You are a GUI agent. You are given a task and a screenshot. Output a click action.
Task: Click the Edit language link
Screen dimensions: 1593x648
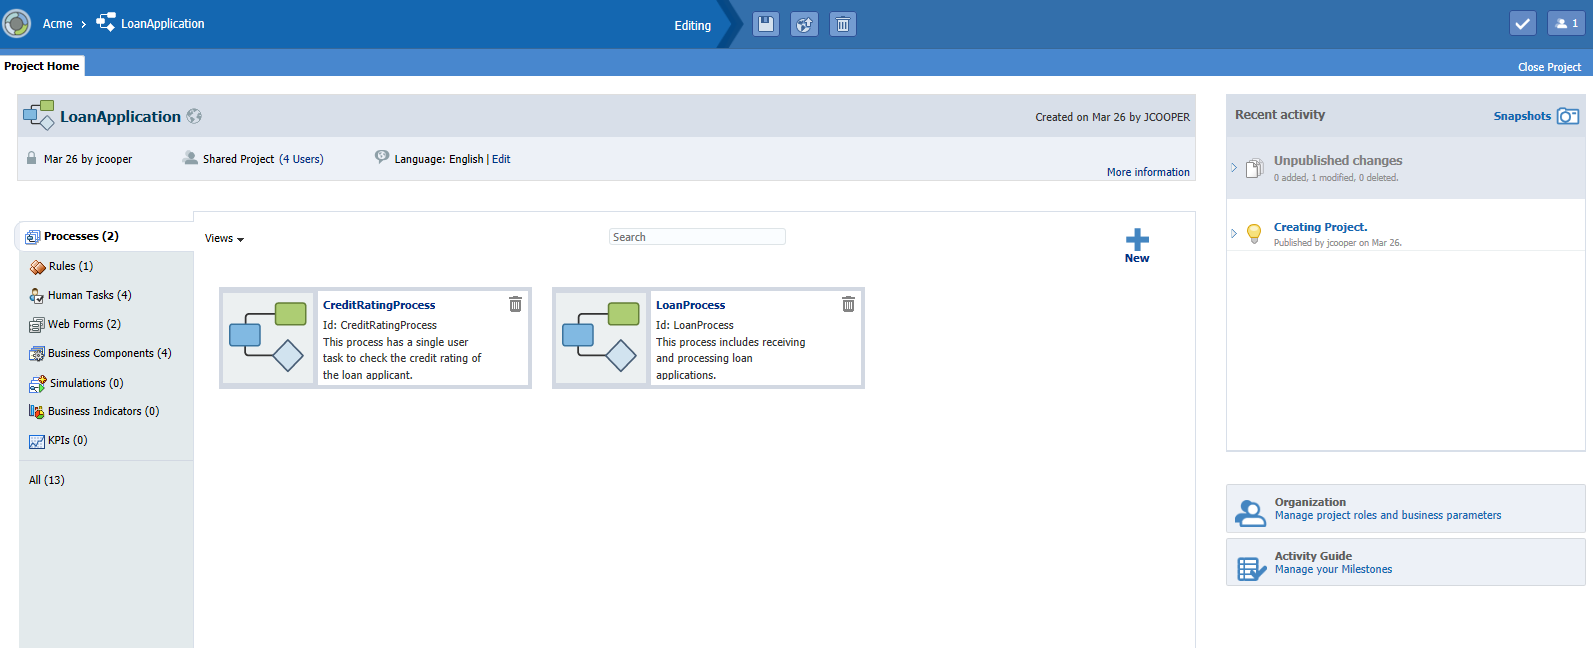coord(501,159)
